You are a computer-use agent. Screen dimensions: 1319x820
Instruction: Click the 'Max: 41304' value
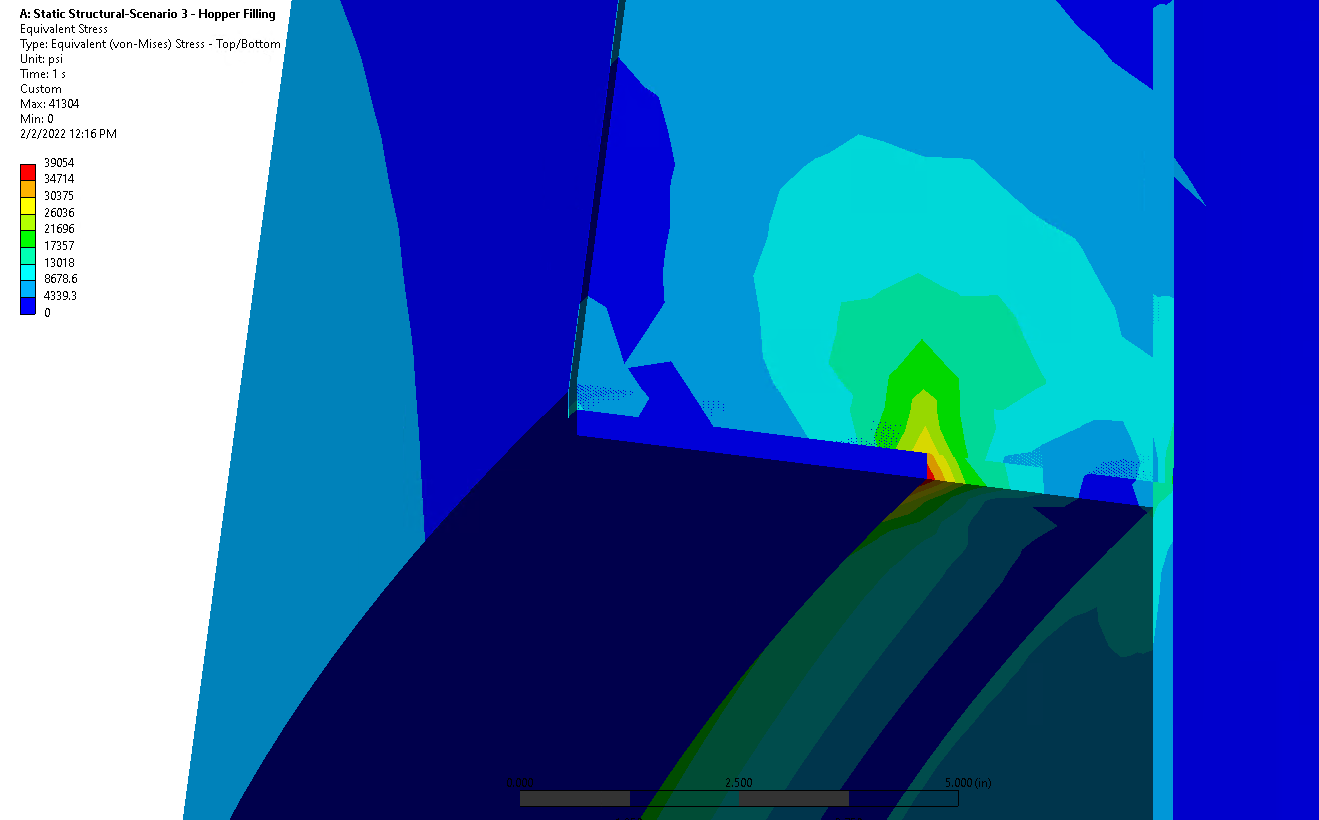(x=50, y=104)
